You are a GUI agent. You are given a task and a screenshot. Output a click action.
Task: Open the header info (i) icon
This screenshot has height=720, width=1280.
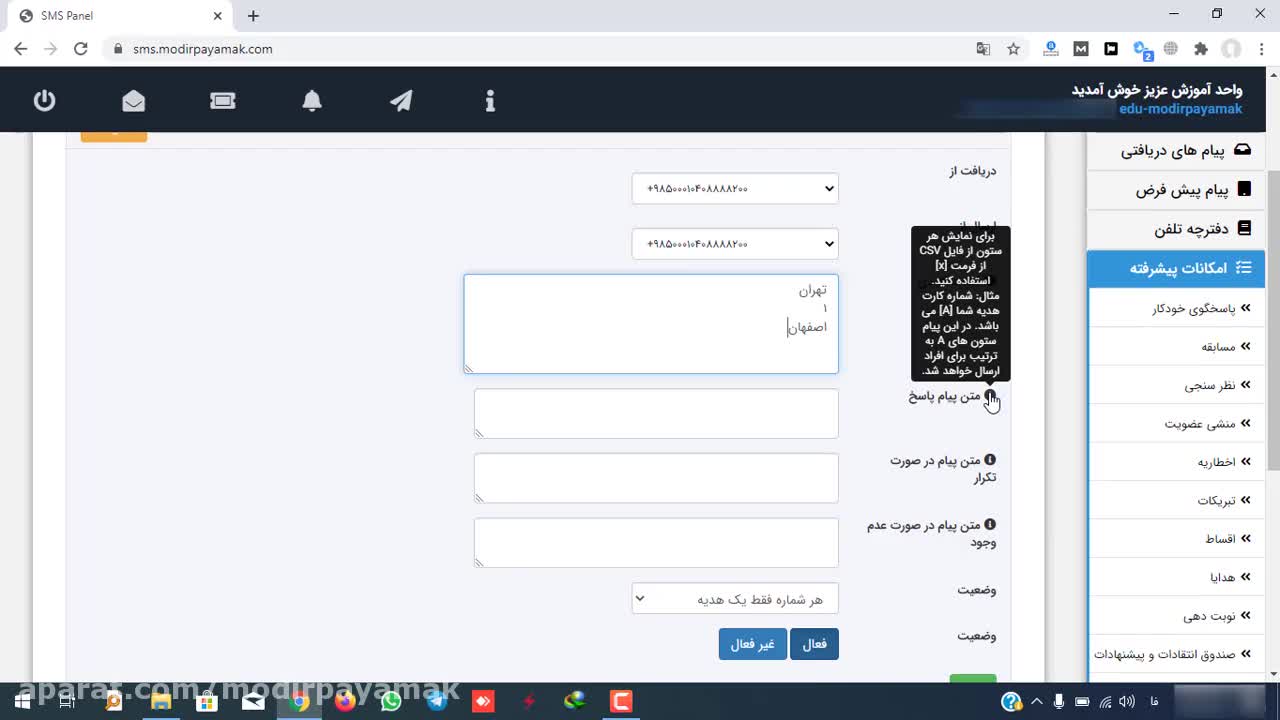click(x=490, y=100)
